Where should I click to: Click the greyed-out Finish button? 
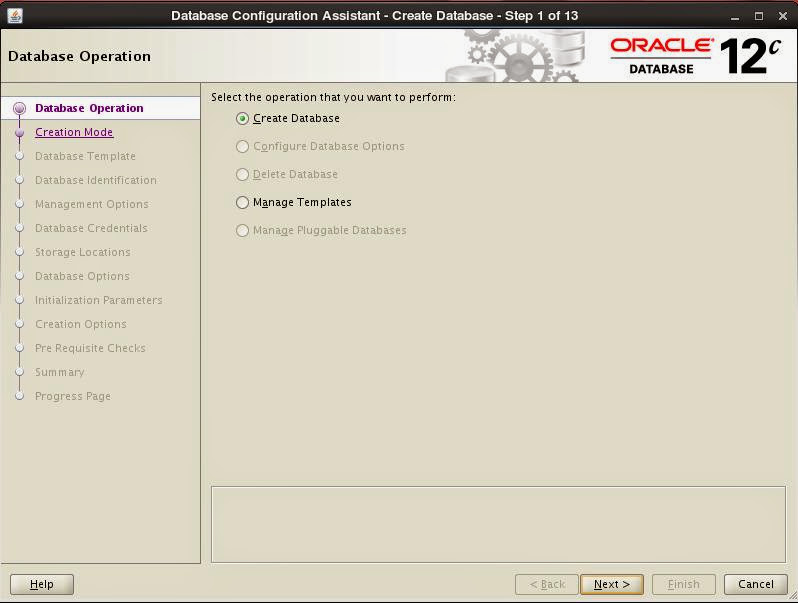[x=683, y=584]
